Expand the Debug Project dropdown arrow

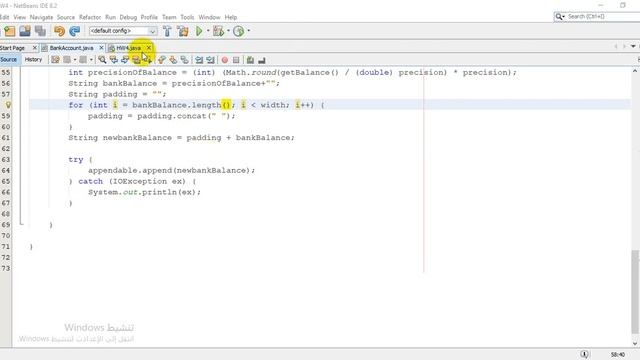pos(228,31)
